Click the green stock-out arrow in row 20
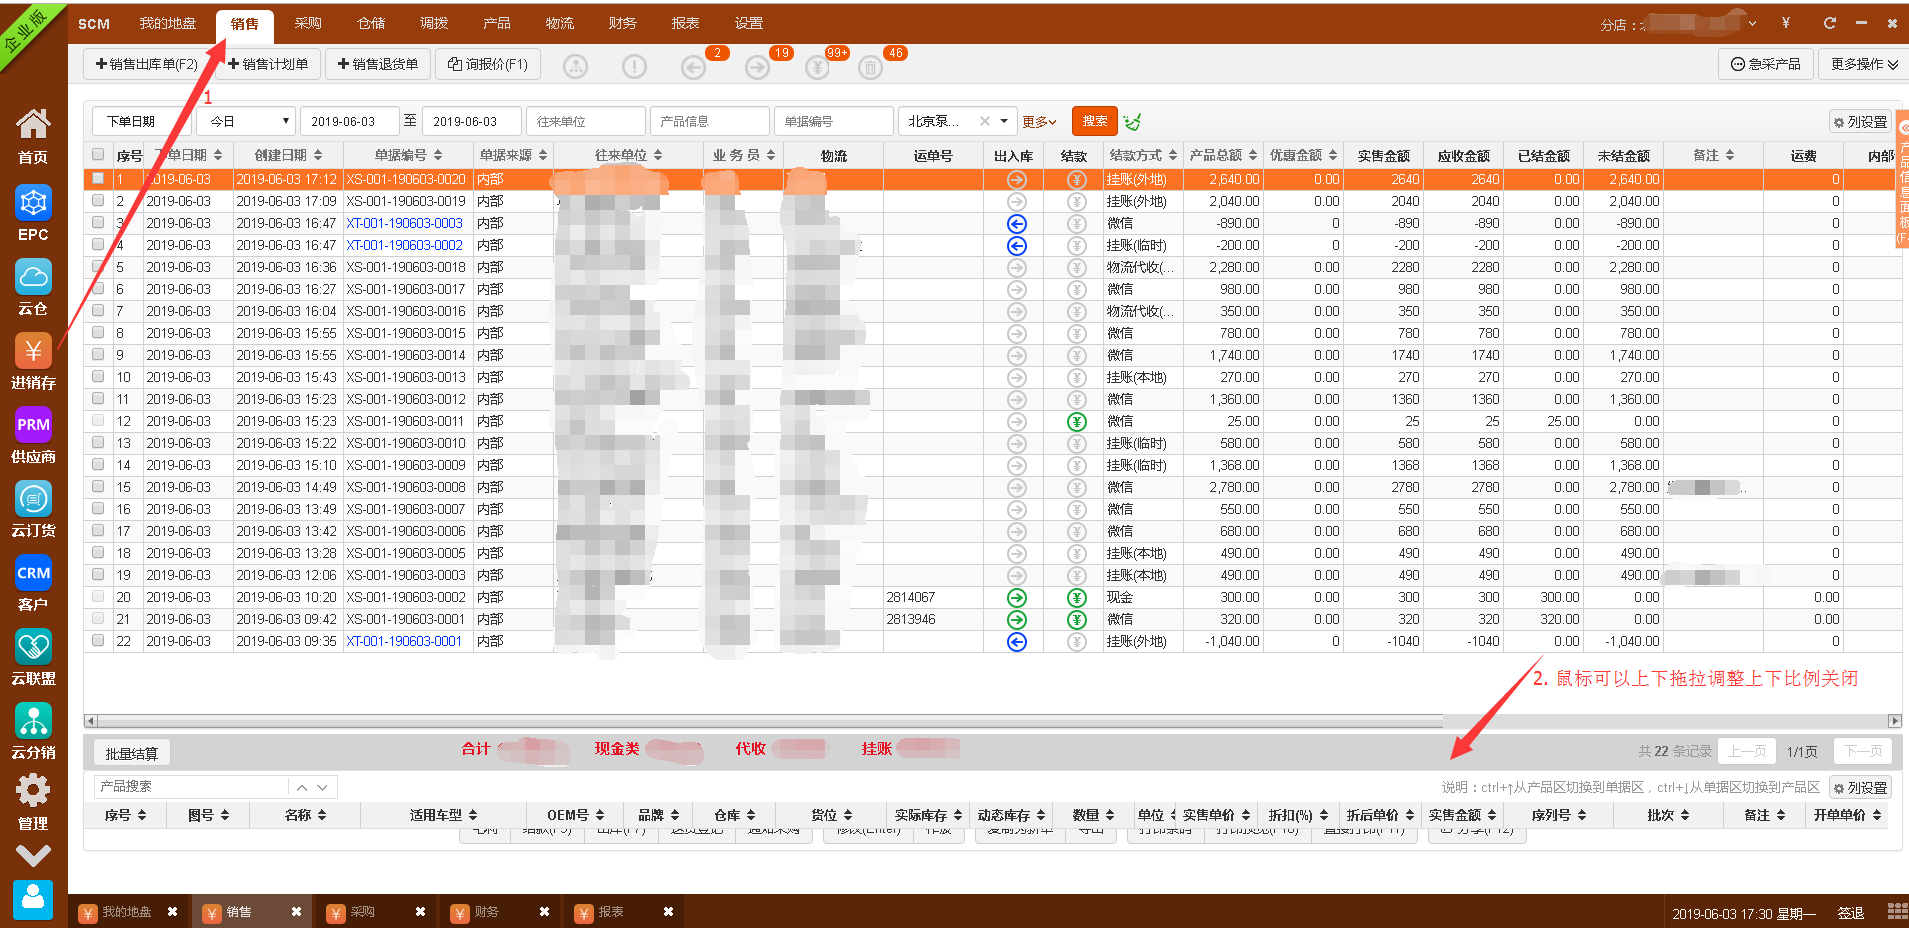The image size is (1909, 928). pyautogui.click(x=1016, y=598)
